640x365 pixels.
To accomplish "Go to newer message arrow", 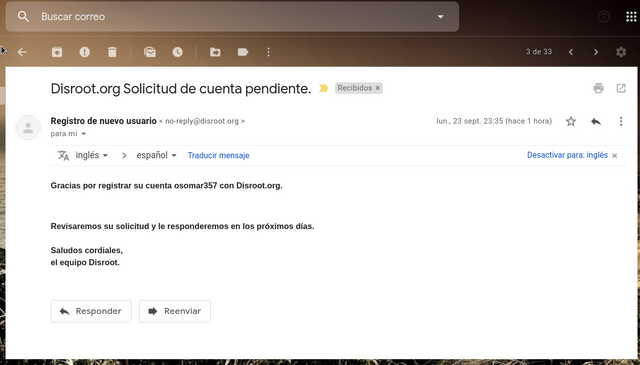I will click(571, 52).
